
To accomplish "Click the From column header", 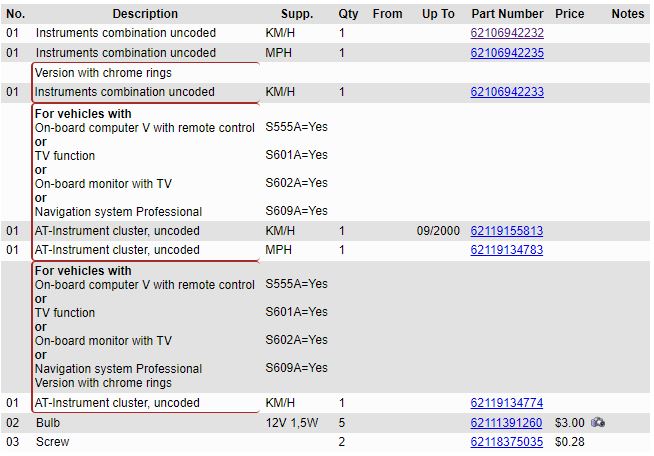I will click(x=387, y=14).
